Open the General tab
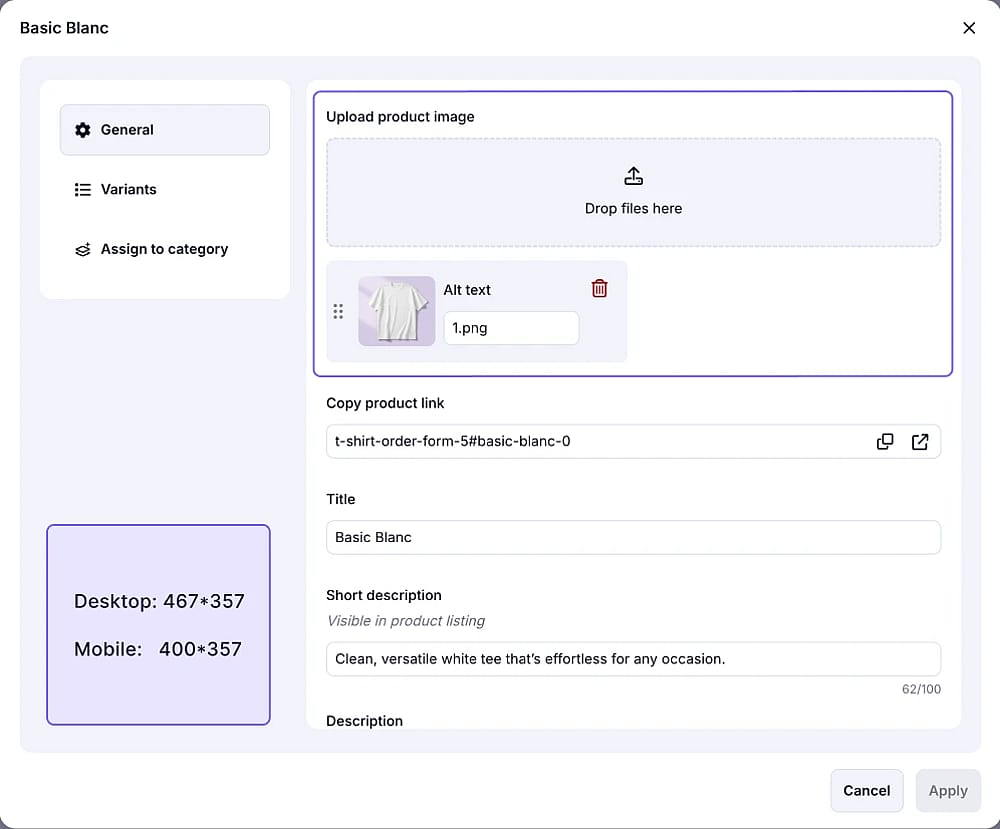The image size is (1000, 829). pyautogui.click(x=165, y=130)
